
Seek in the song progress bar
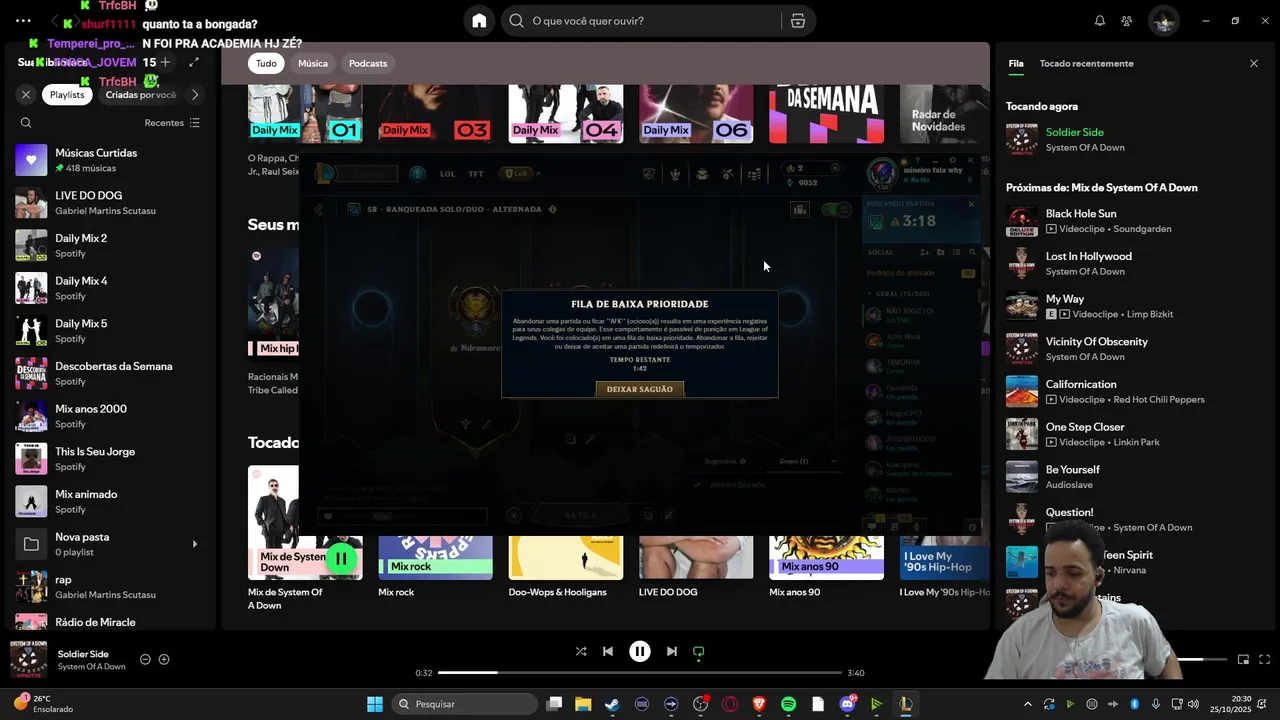click(x=640, y=673)
